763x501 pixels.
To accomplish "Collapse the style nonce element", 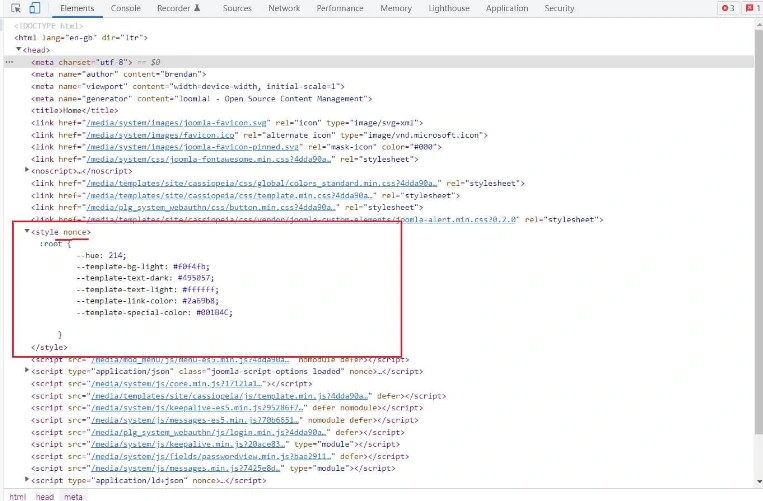I will (27, 232).
